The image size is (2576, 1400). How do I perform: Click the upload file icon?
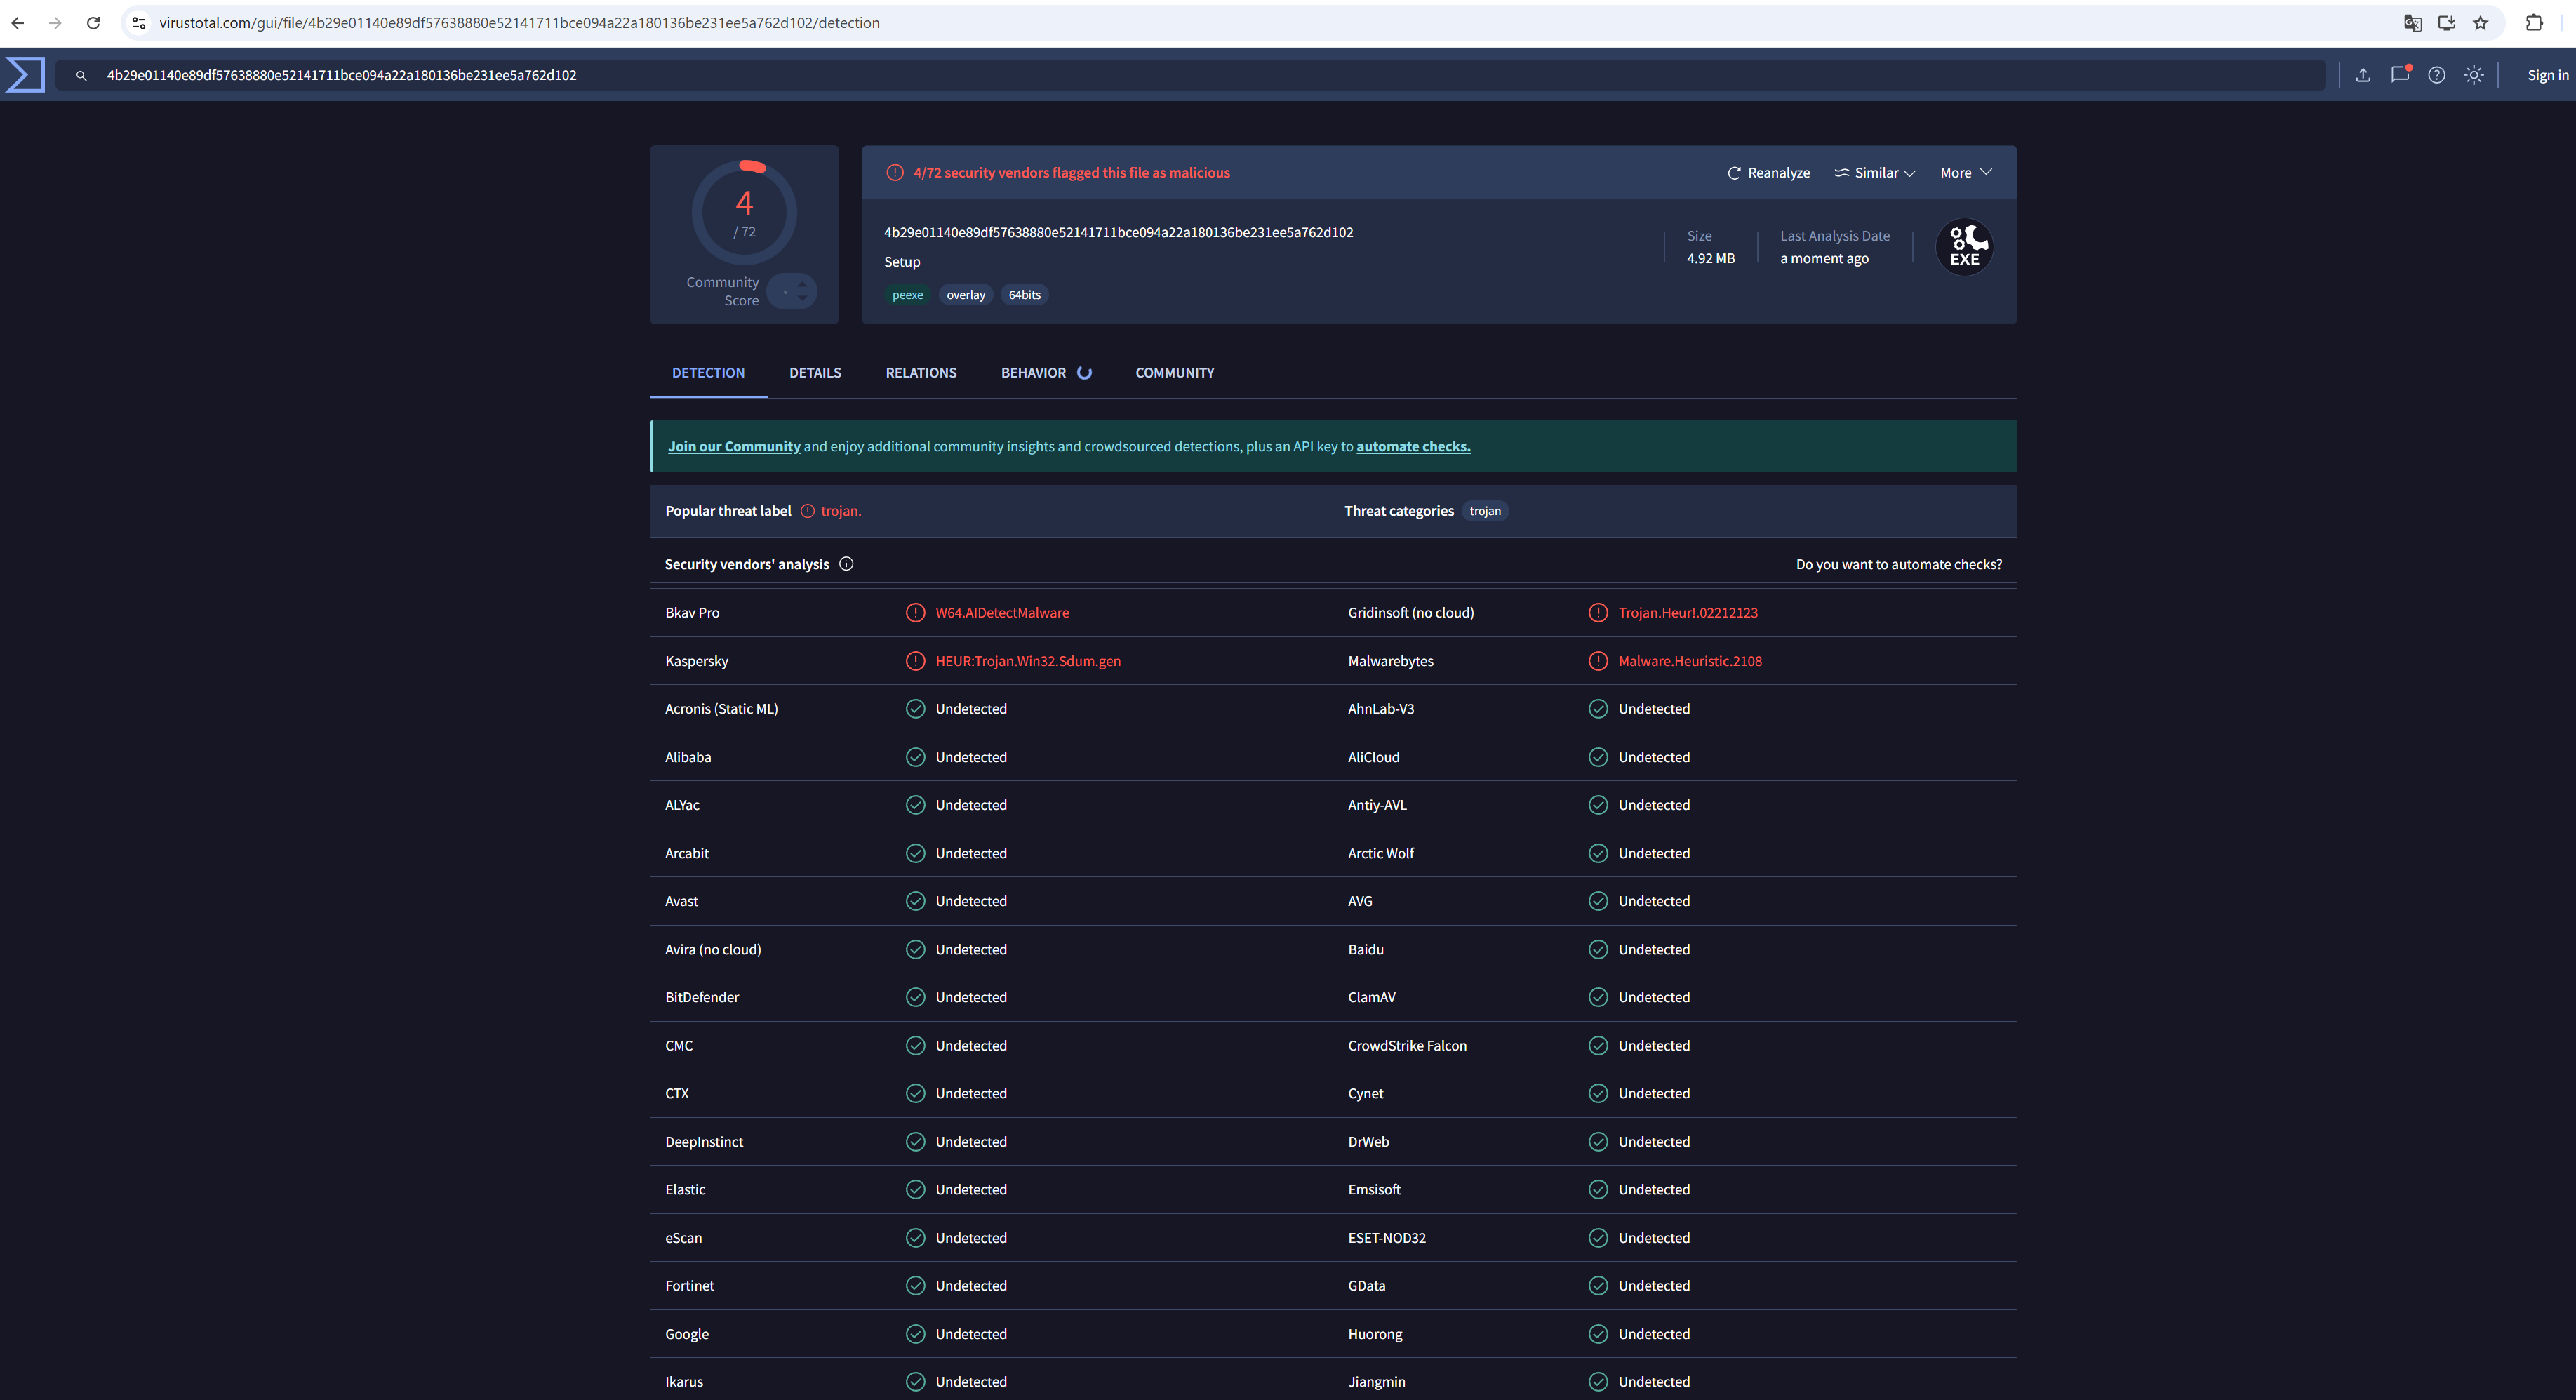point(2363,75)
